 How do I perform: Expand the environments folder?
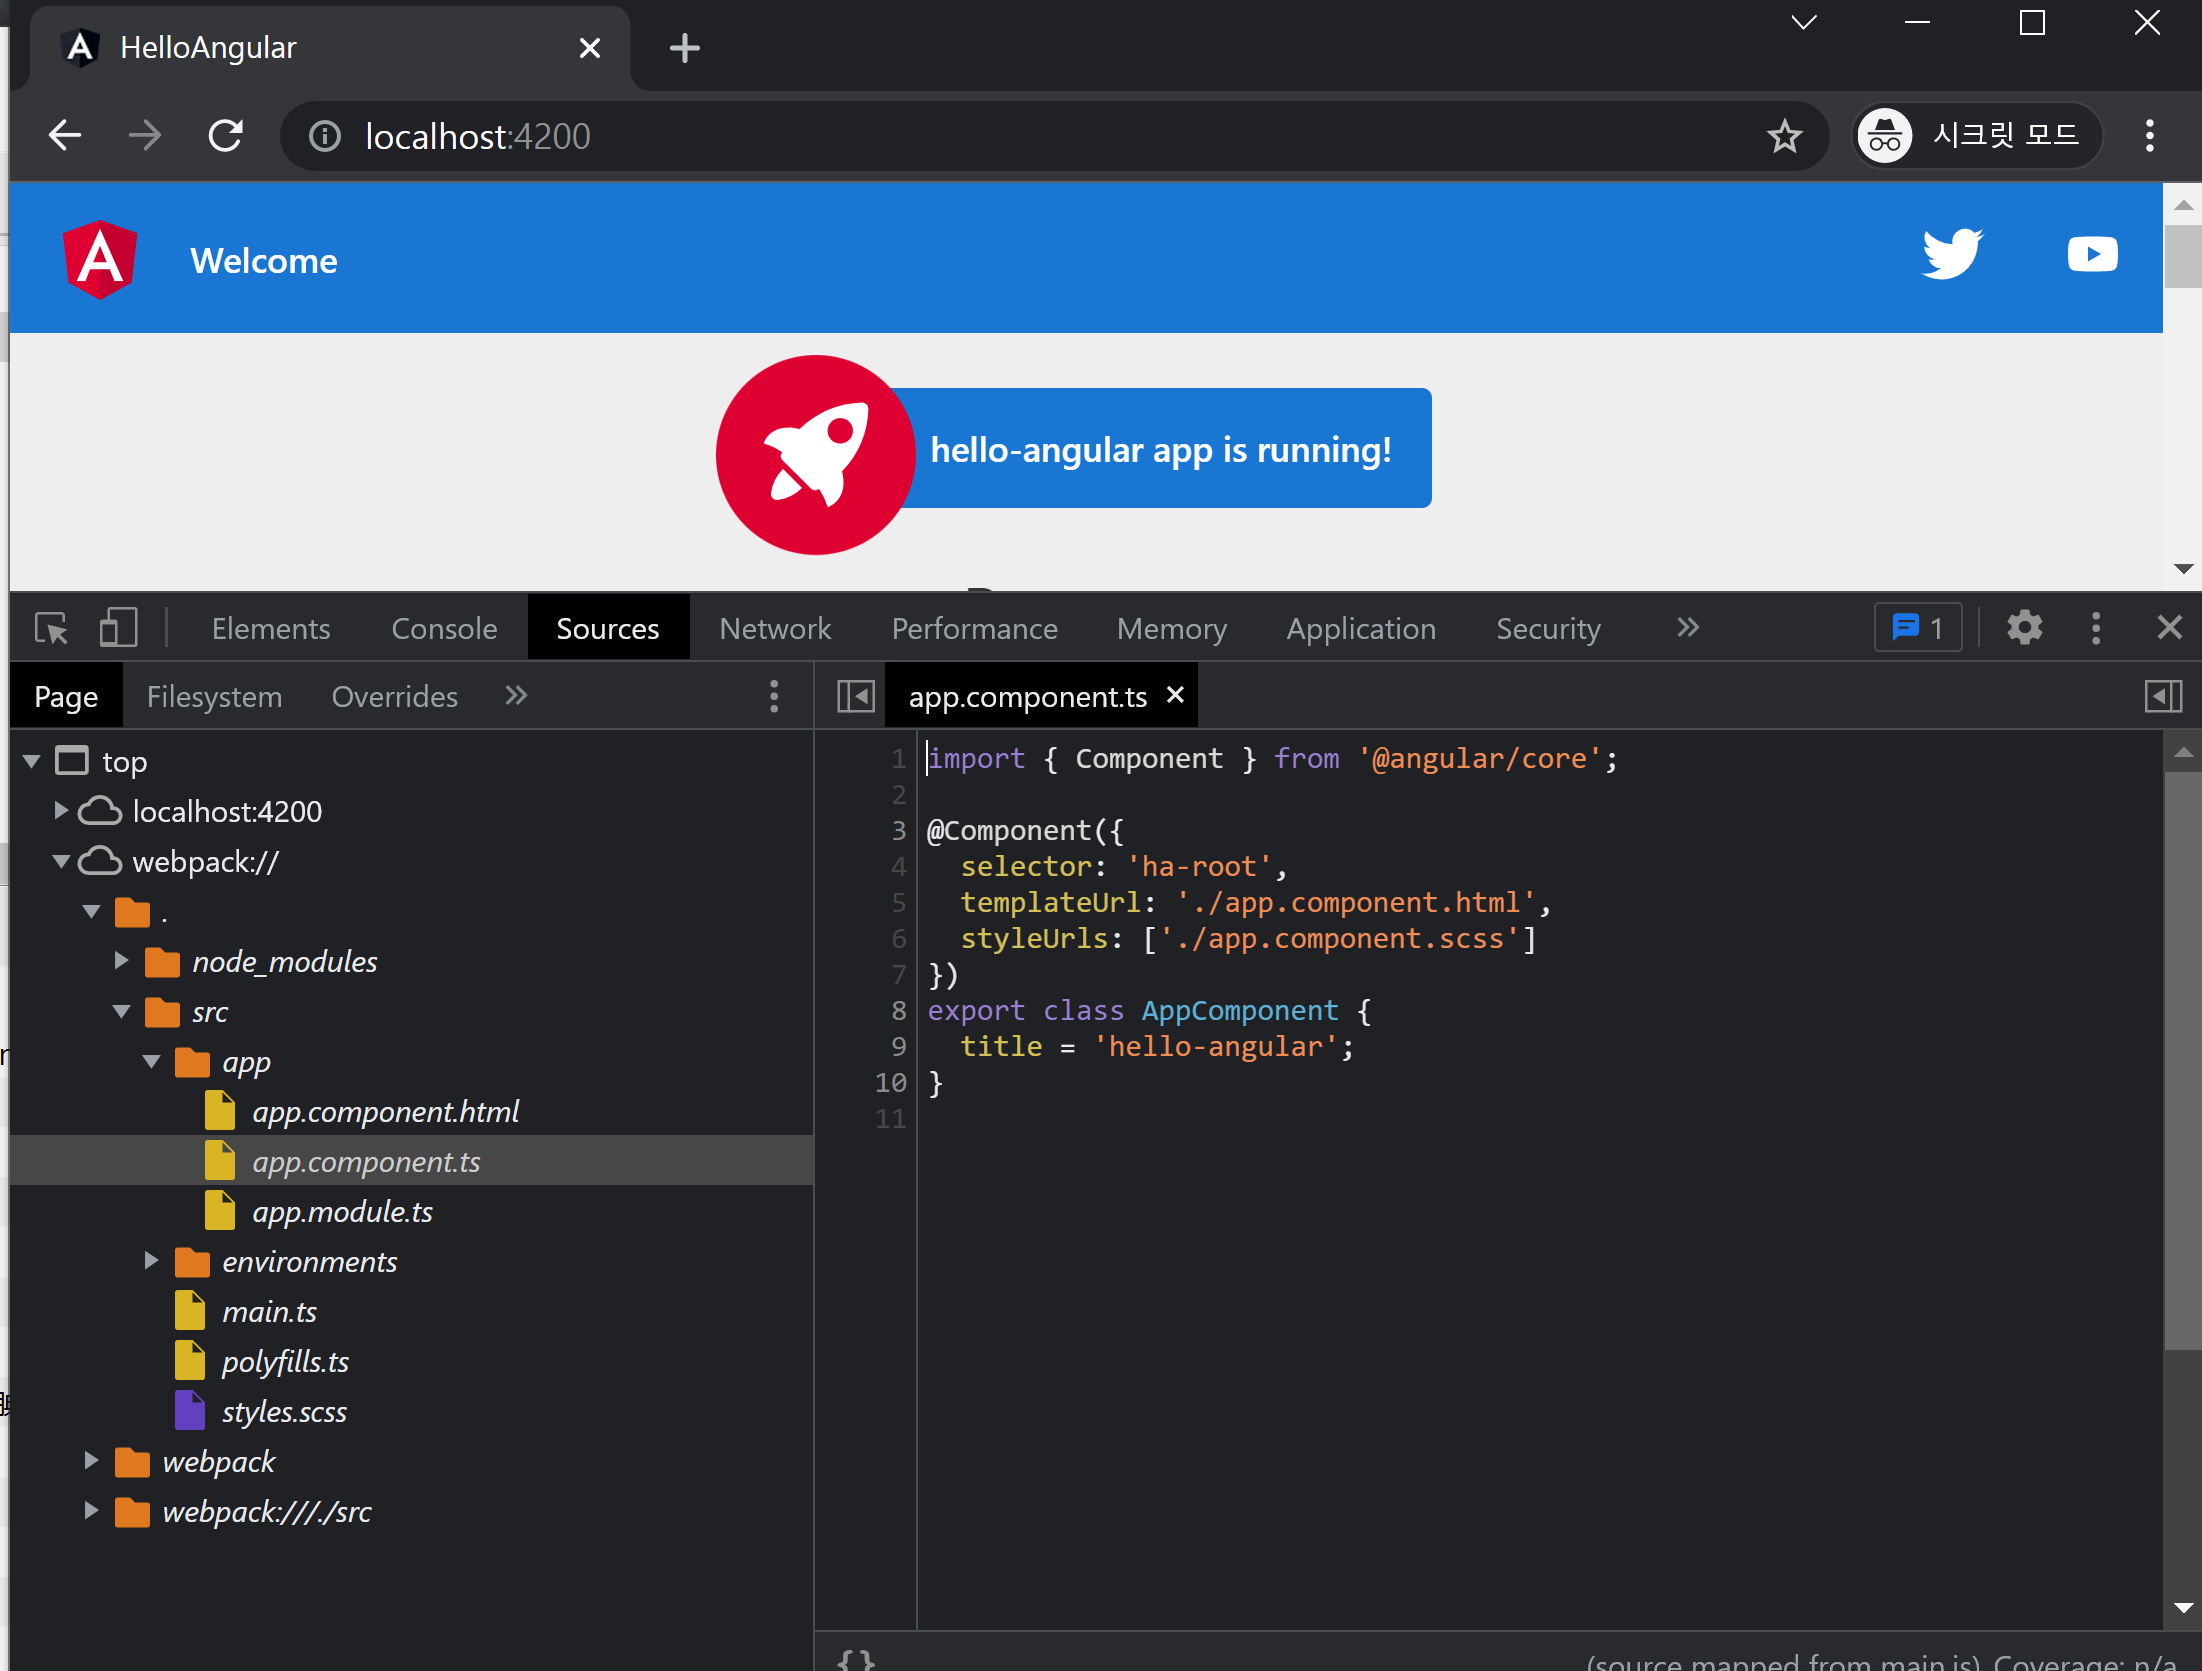[x=151, y=1261]
